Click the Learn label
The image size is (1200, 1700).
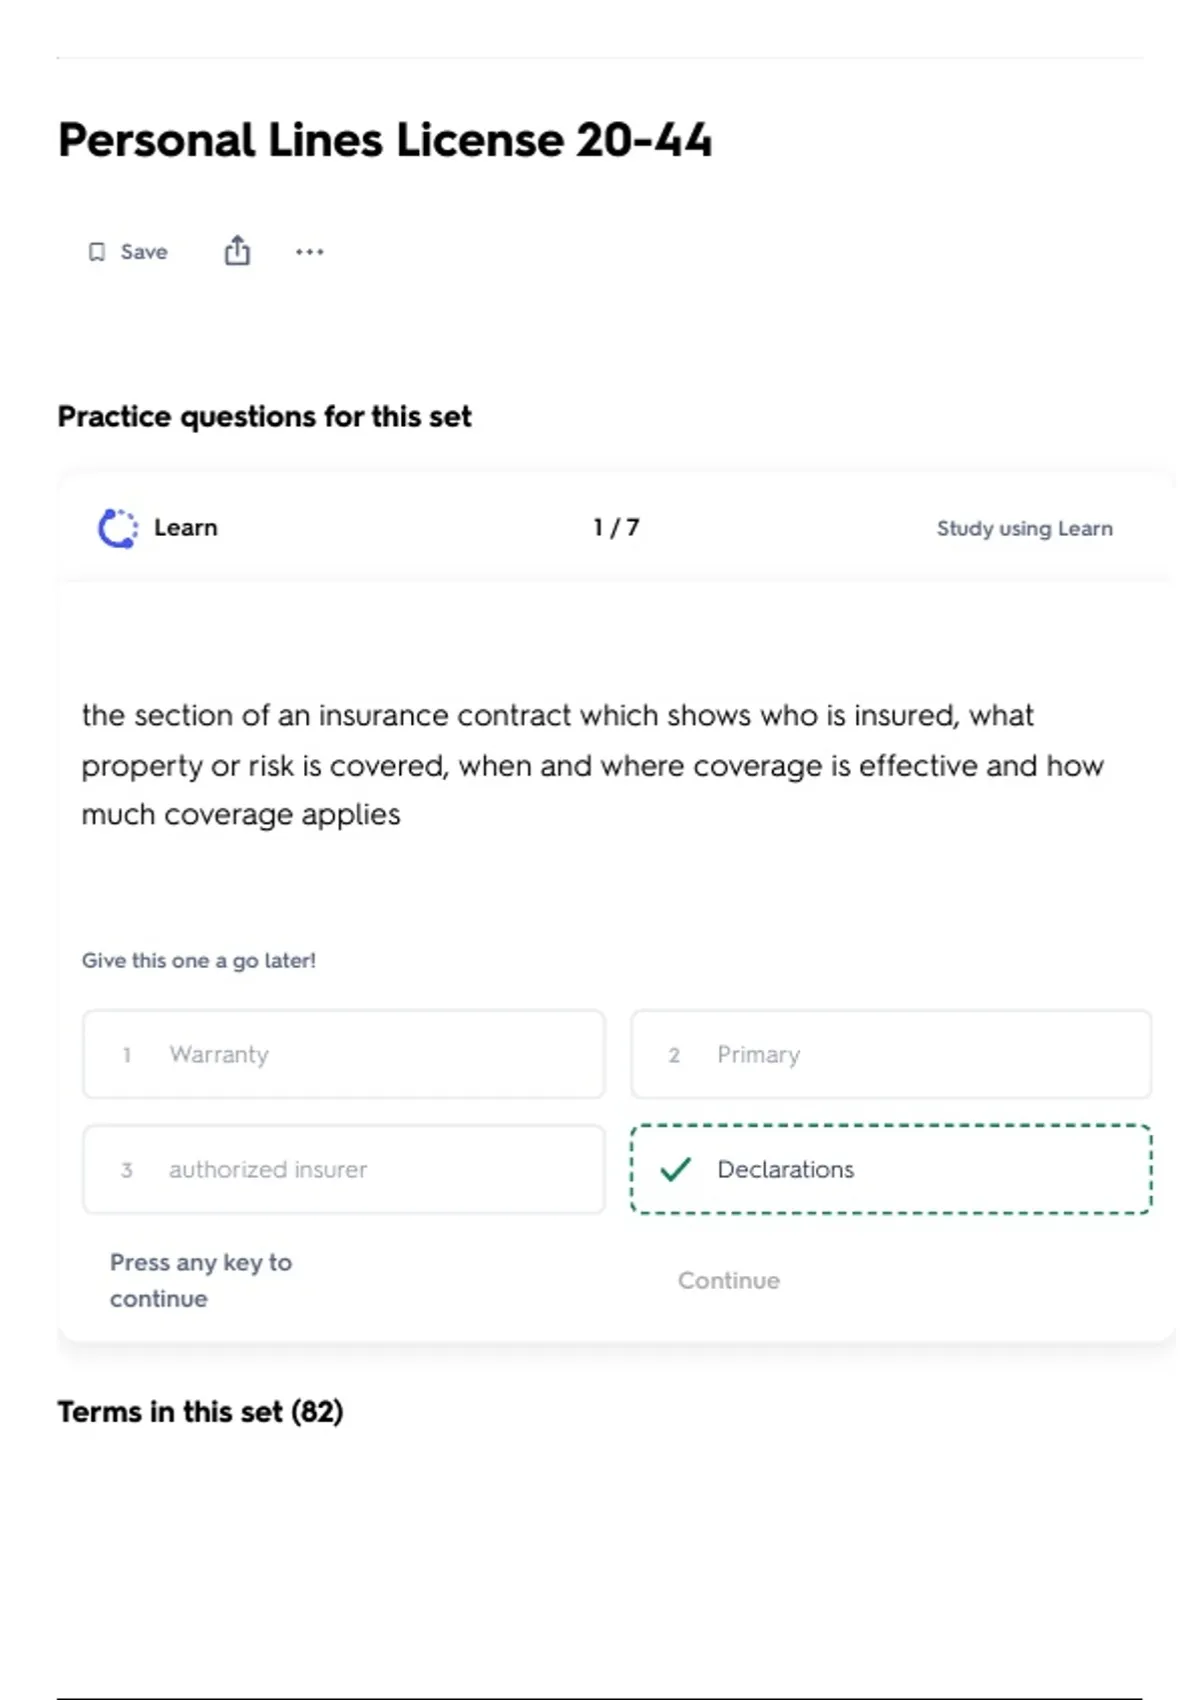(x=186, y=528)
